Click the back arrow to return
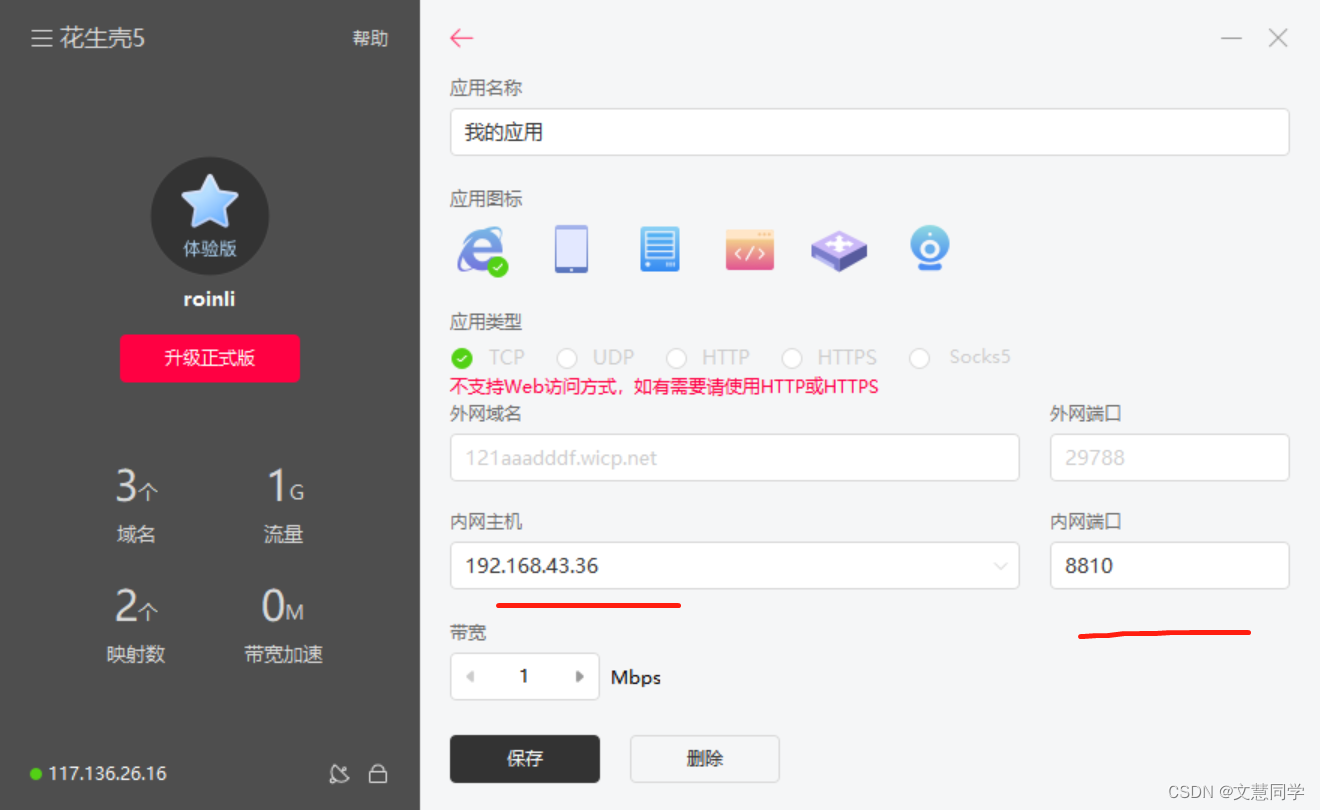This screenshot has height=810, width=1320. [460, 38]
